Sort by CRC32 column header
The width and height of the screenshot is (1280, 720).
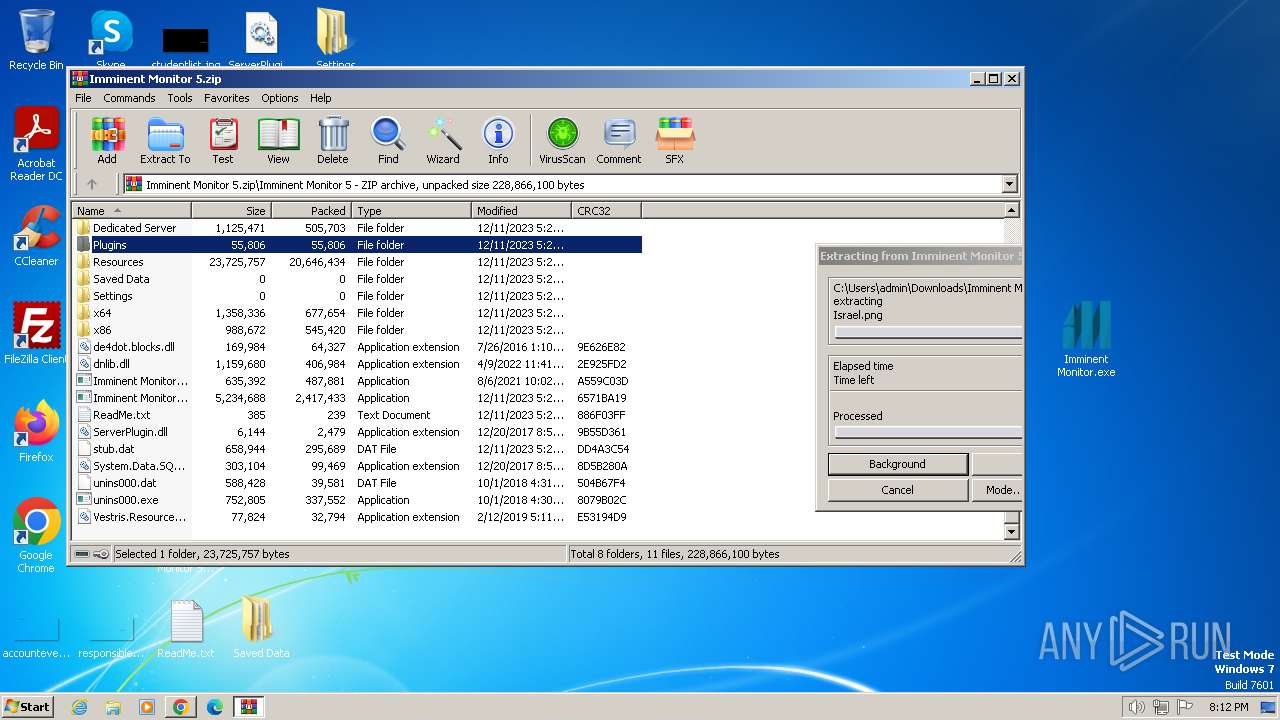606,211
